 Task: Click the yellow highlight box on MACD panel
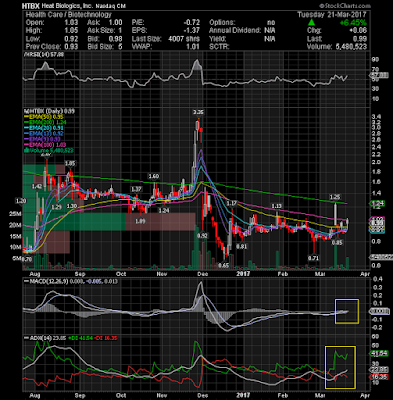(347, 311)
